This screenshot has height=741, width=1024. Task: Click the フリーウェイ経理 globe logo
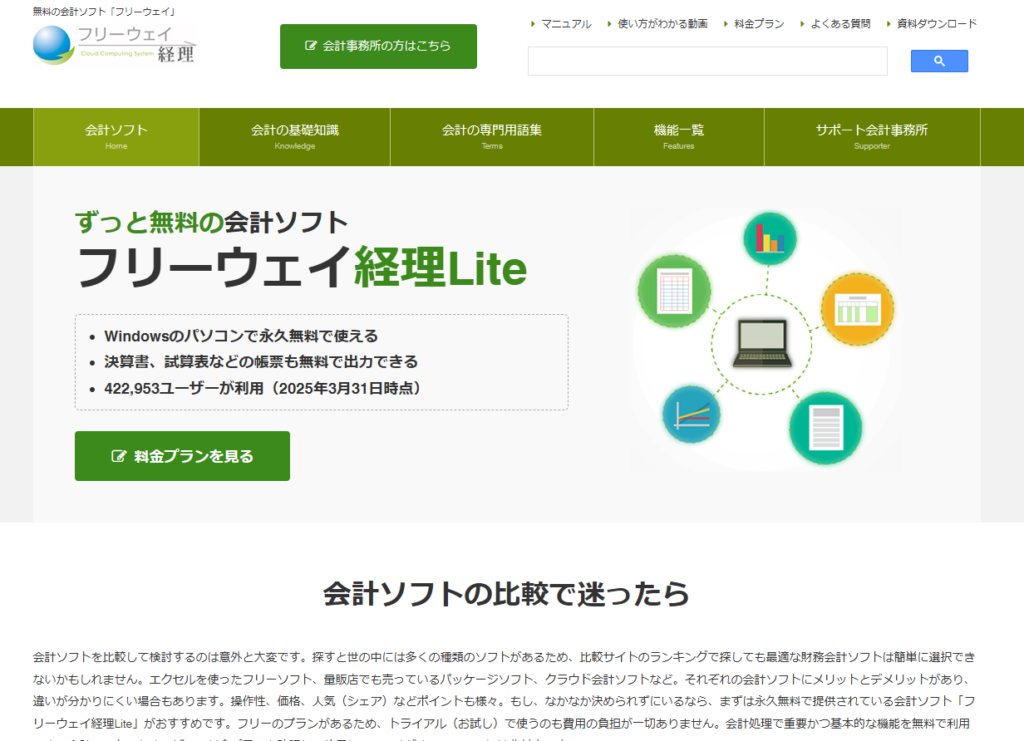[114, 45]
